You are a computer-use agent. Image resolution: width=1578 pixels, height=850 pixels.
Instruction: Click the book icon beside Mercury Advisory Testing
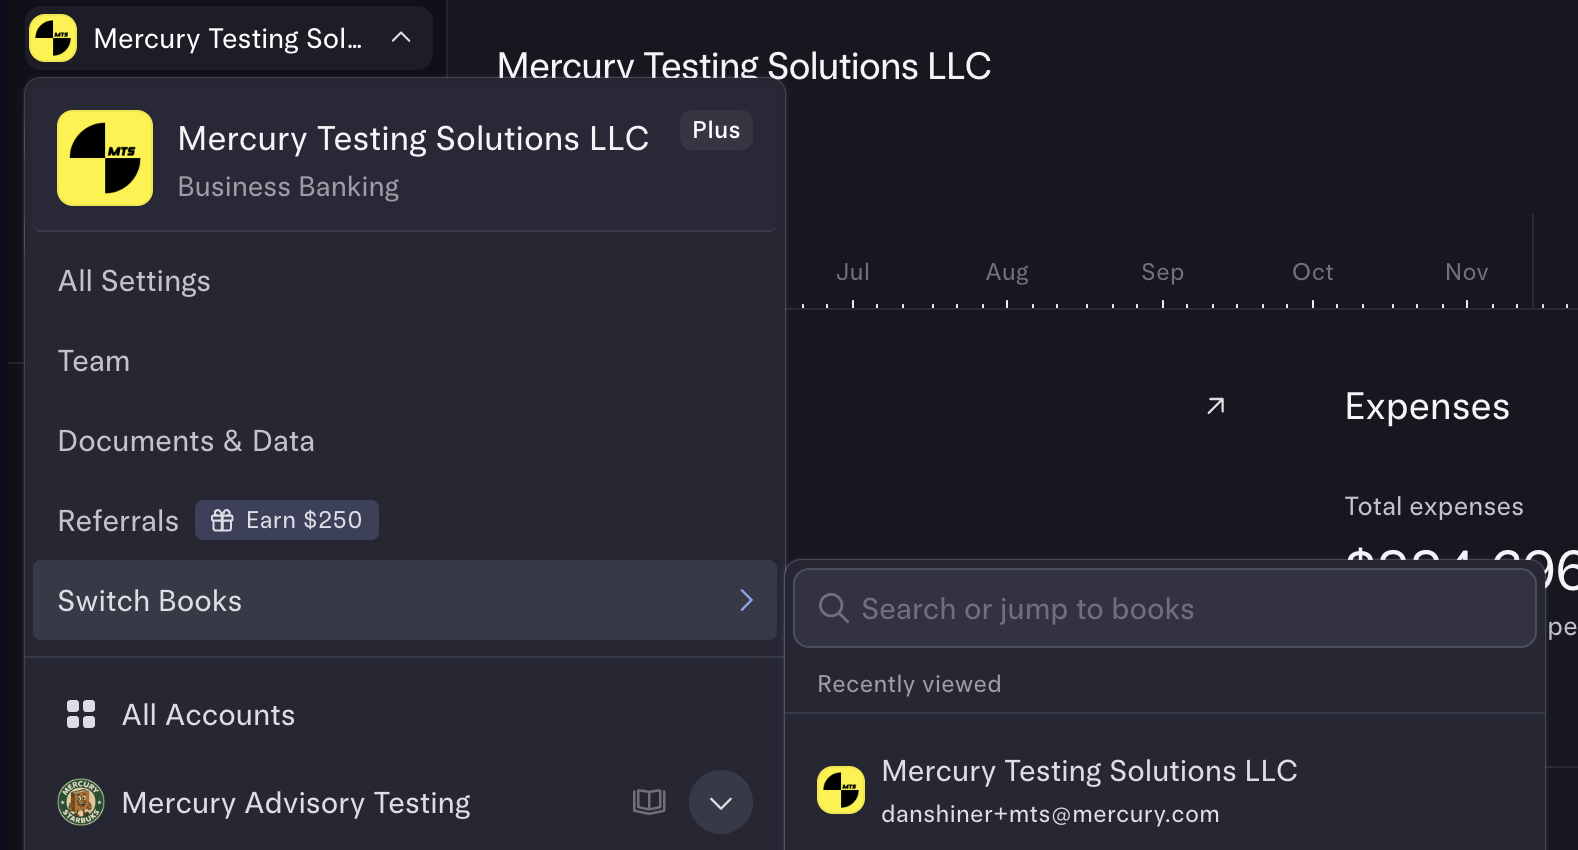tap(649, 801)
